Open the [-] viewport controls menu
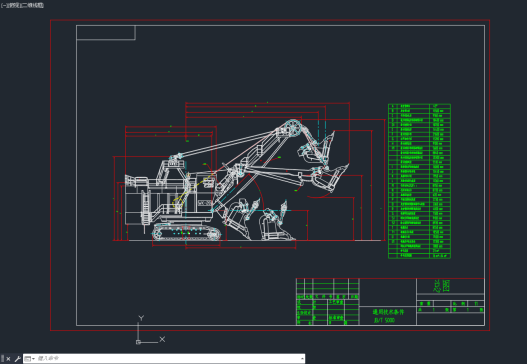527x364 pixels. pyautogui.click(x=3, y=5)
